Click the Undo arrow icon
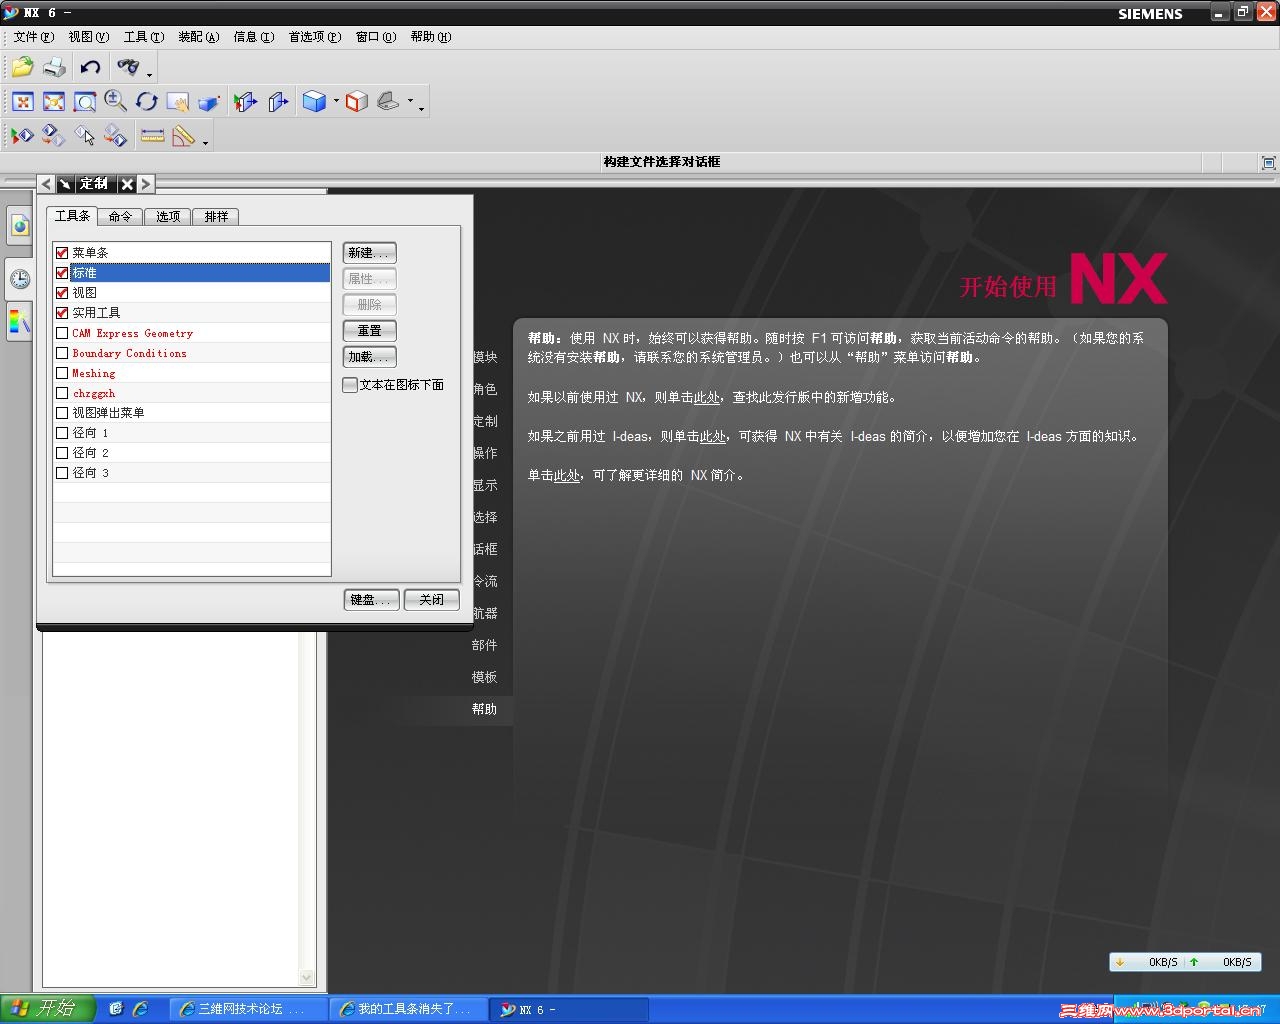1280x1024 pixels. point(91,67)
